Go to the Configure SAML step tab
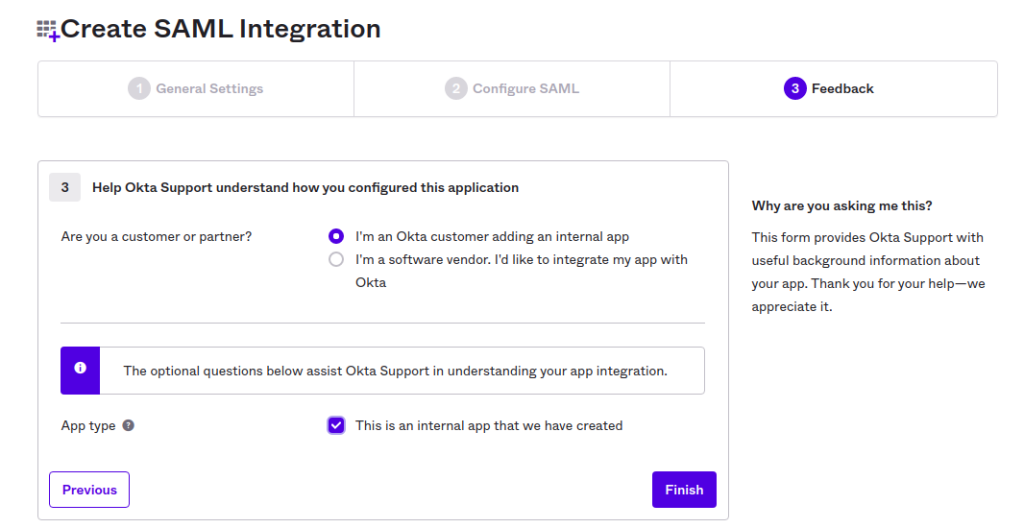1024x528 pixels. tap(512, 89)
